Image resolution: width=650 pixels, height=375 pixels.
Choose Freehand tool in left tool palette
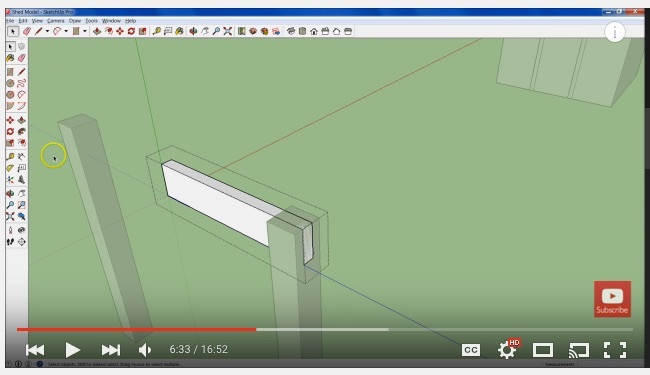tap(22, 83)
